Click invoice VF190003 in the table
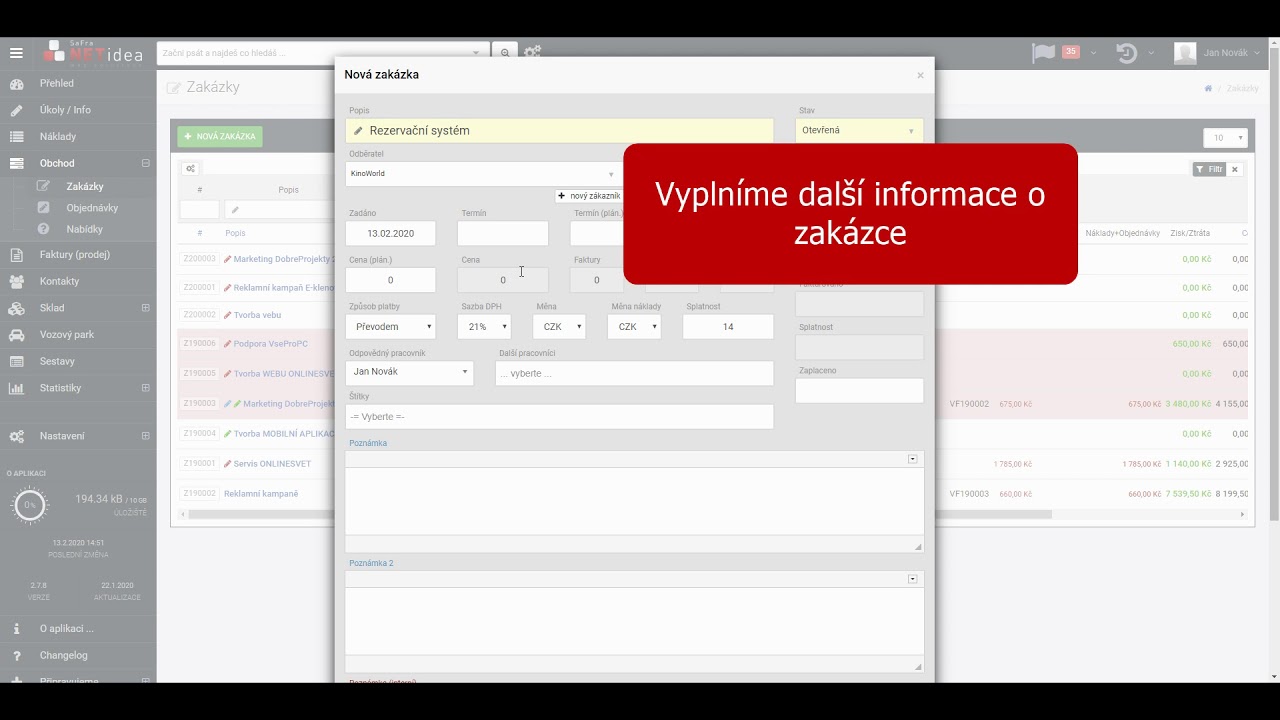Viewport: 1280px width, 720px height. 969,493
